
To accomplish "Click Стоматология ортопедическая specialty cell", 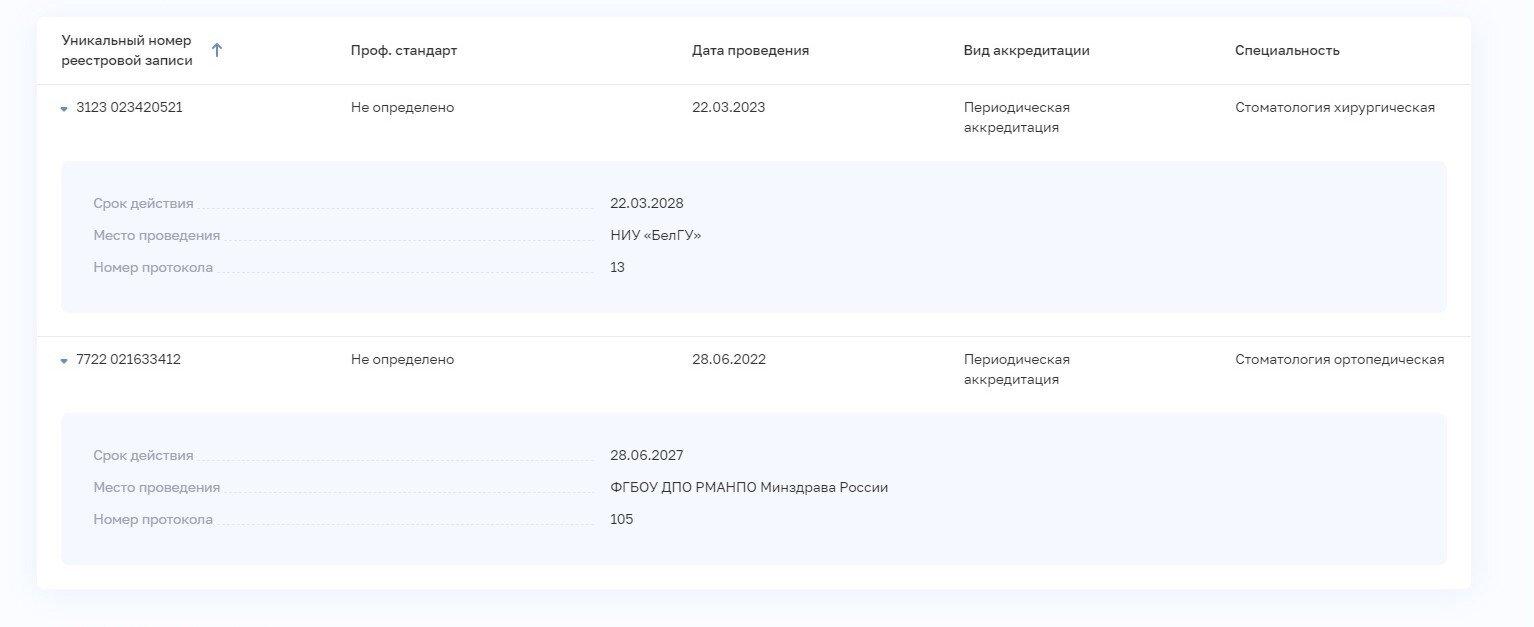I will point(1340,359).
